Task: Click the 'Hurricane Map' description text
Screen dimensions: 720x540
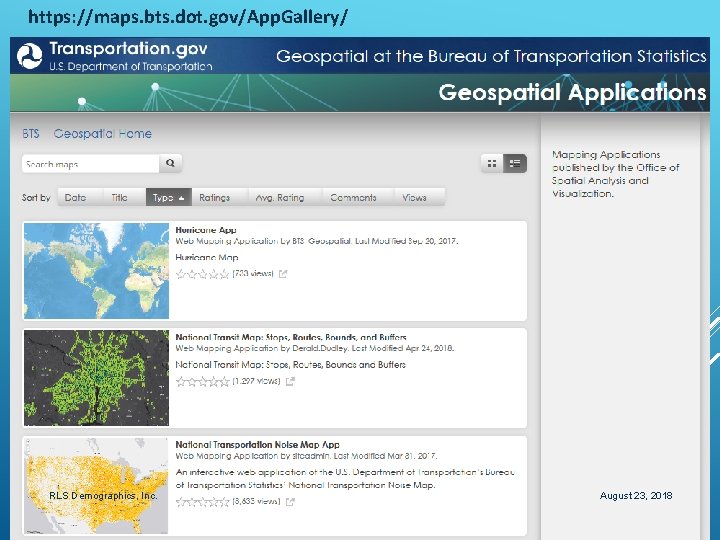Action: pyautogui.click(x=207, y=257)
